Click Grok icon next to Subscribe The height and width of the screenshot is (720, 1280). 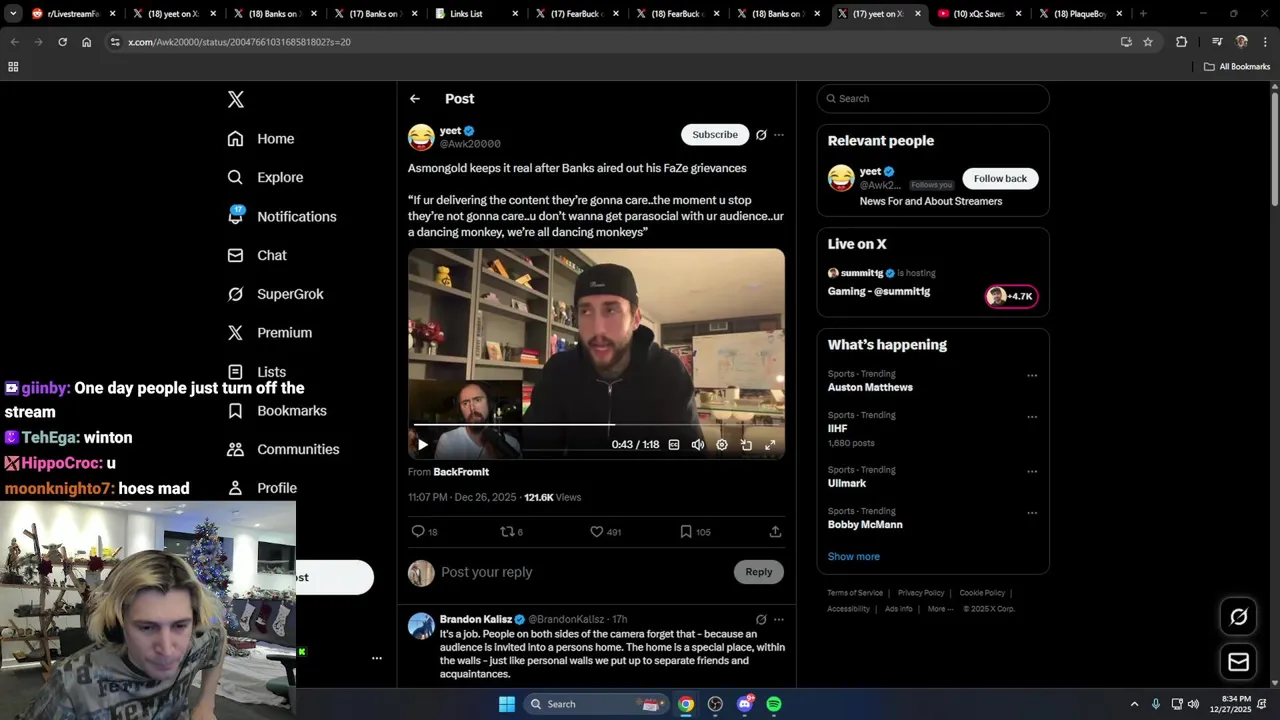(761, 135)
